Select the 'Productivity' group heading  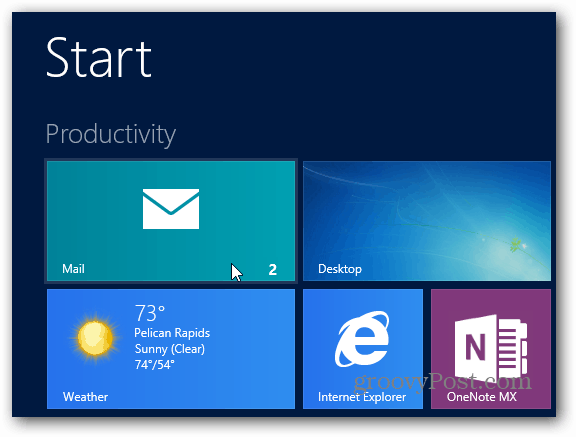click(x=111, y=135)
